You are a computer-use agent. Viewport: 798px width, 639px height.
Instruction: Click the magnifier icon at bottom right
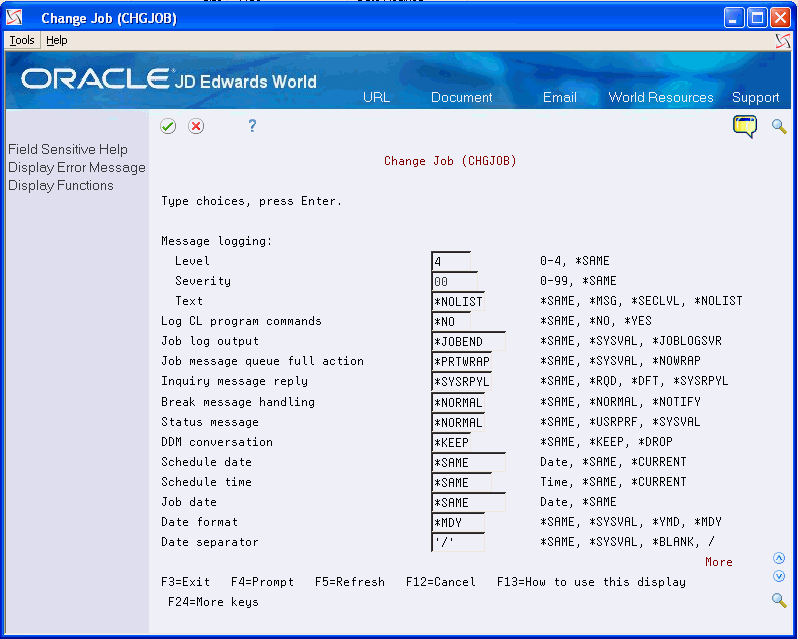[x=779, y=600]
